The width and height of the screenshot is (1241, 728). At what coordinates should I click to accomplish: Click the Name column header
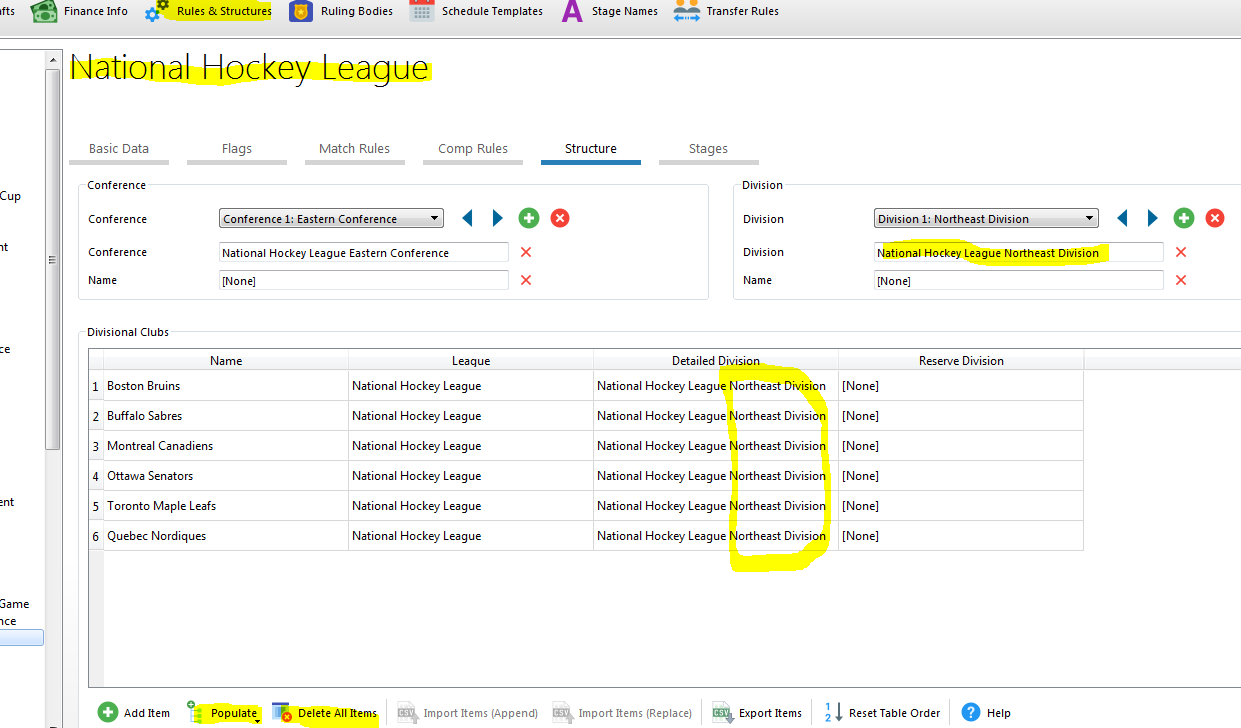pyautogui.click(x=226, y=360)
